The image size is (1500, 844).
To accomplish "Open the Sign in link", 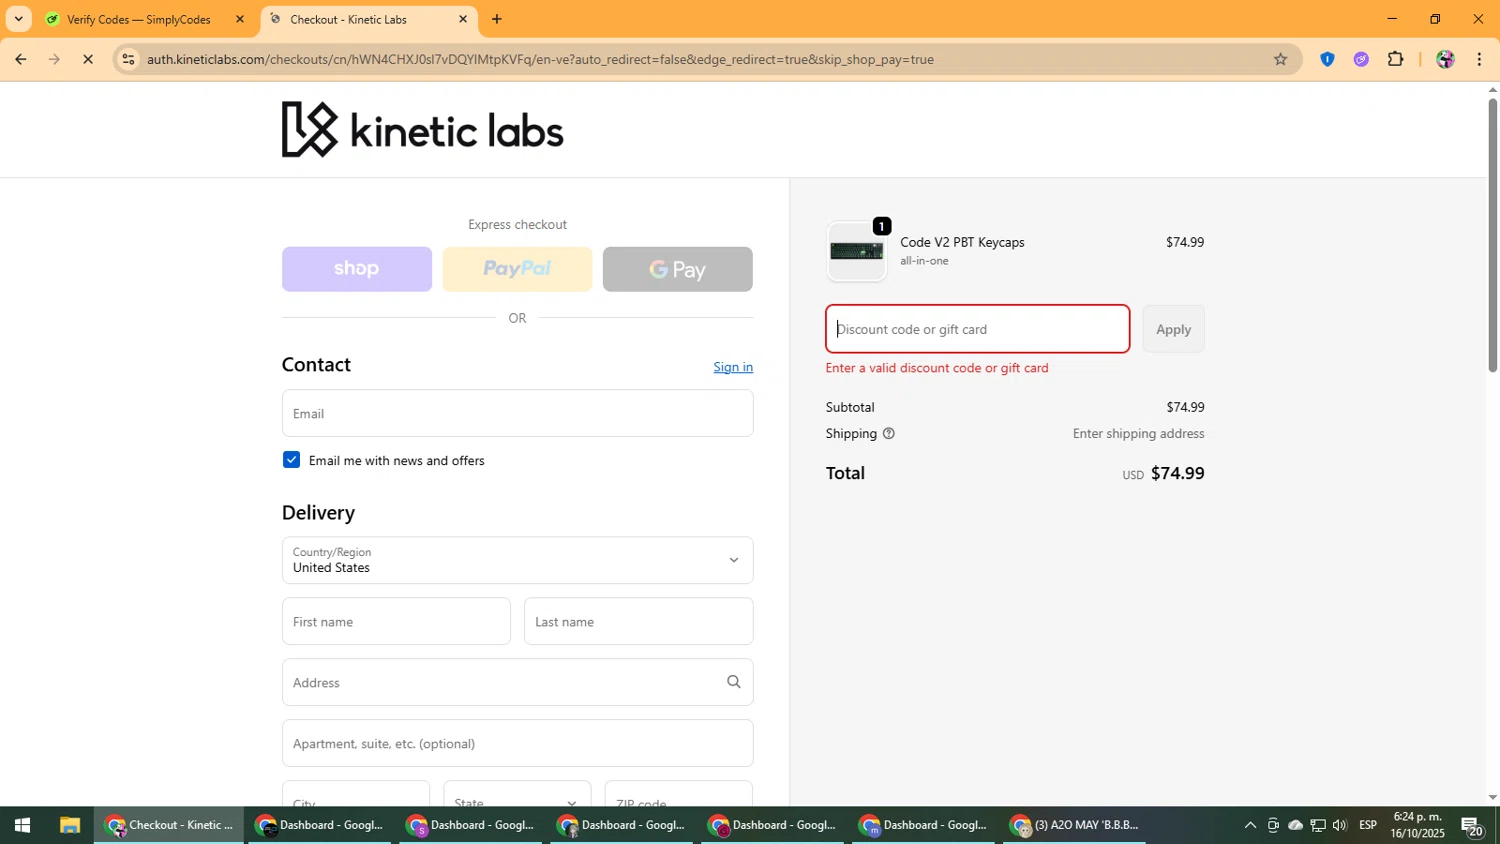I will click(x=733, y=367).
